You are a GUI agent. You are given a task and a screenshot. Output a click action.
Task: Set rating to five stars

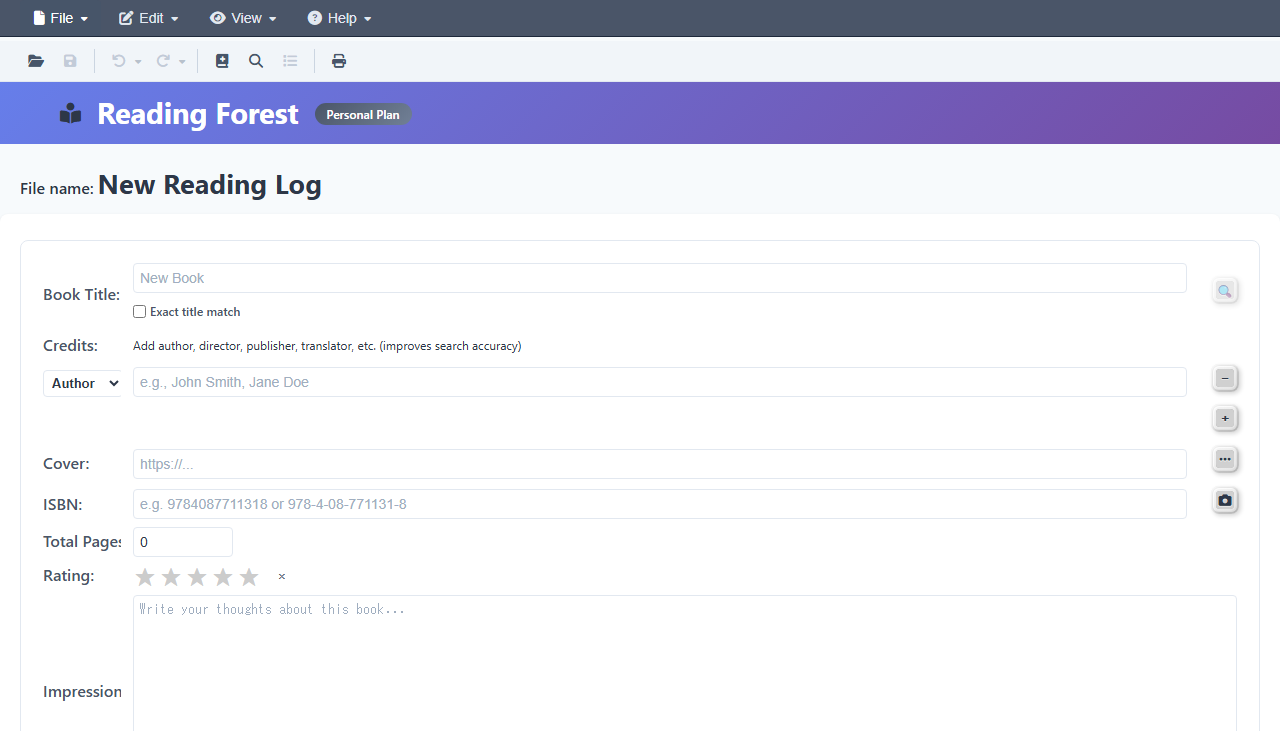[x=249, y=577]
